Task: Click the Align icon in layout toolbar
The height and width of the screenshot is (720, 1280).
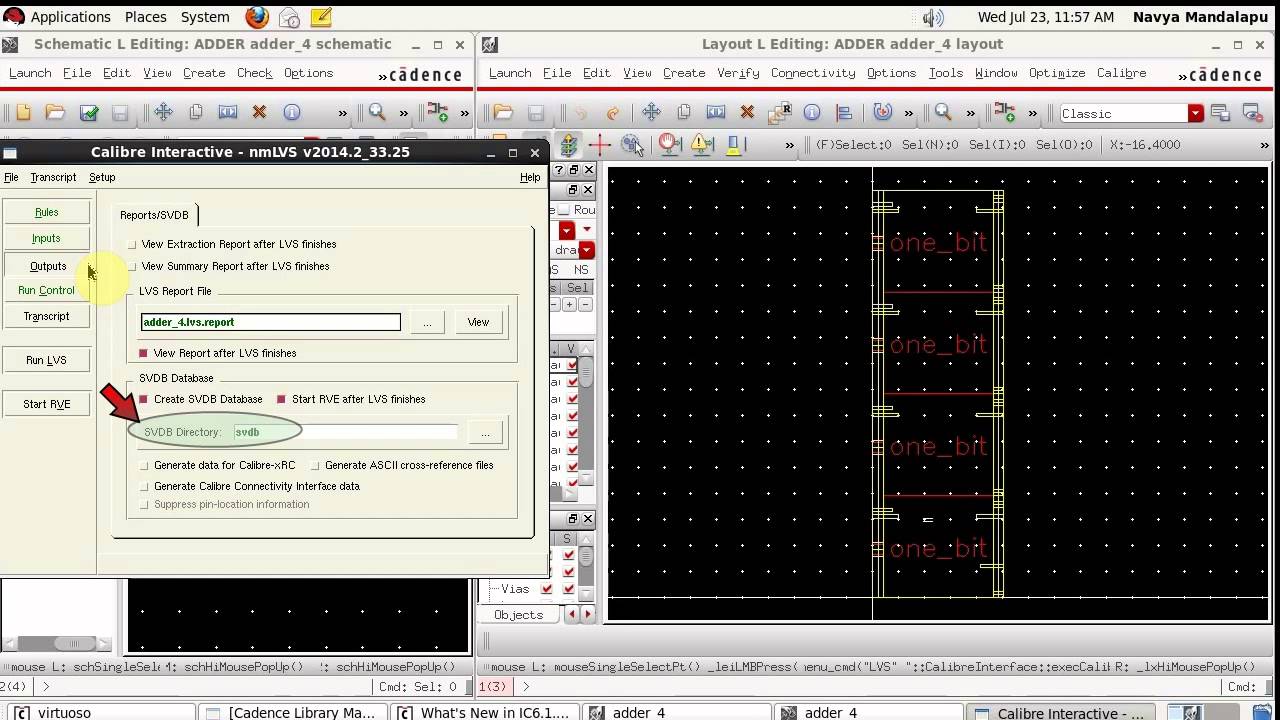Action: click(844, 113)
